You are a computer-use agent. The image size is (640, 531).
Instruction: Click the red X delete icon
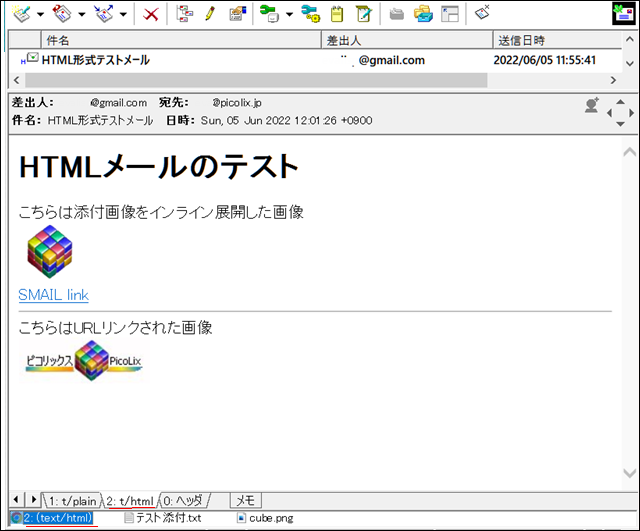(x=151, y=15)
